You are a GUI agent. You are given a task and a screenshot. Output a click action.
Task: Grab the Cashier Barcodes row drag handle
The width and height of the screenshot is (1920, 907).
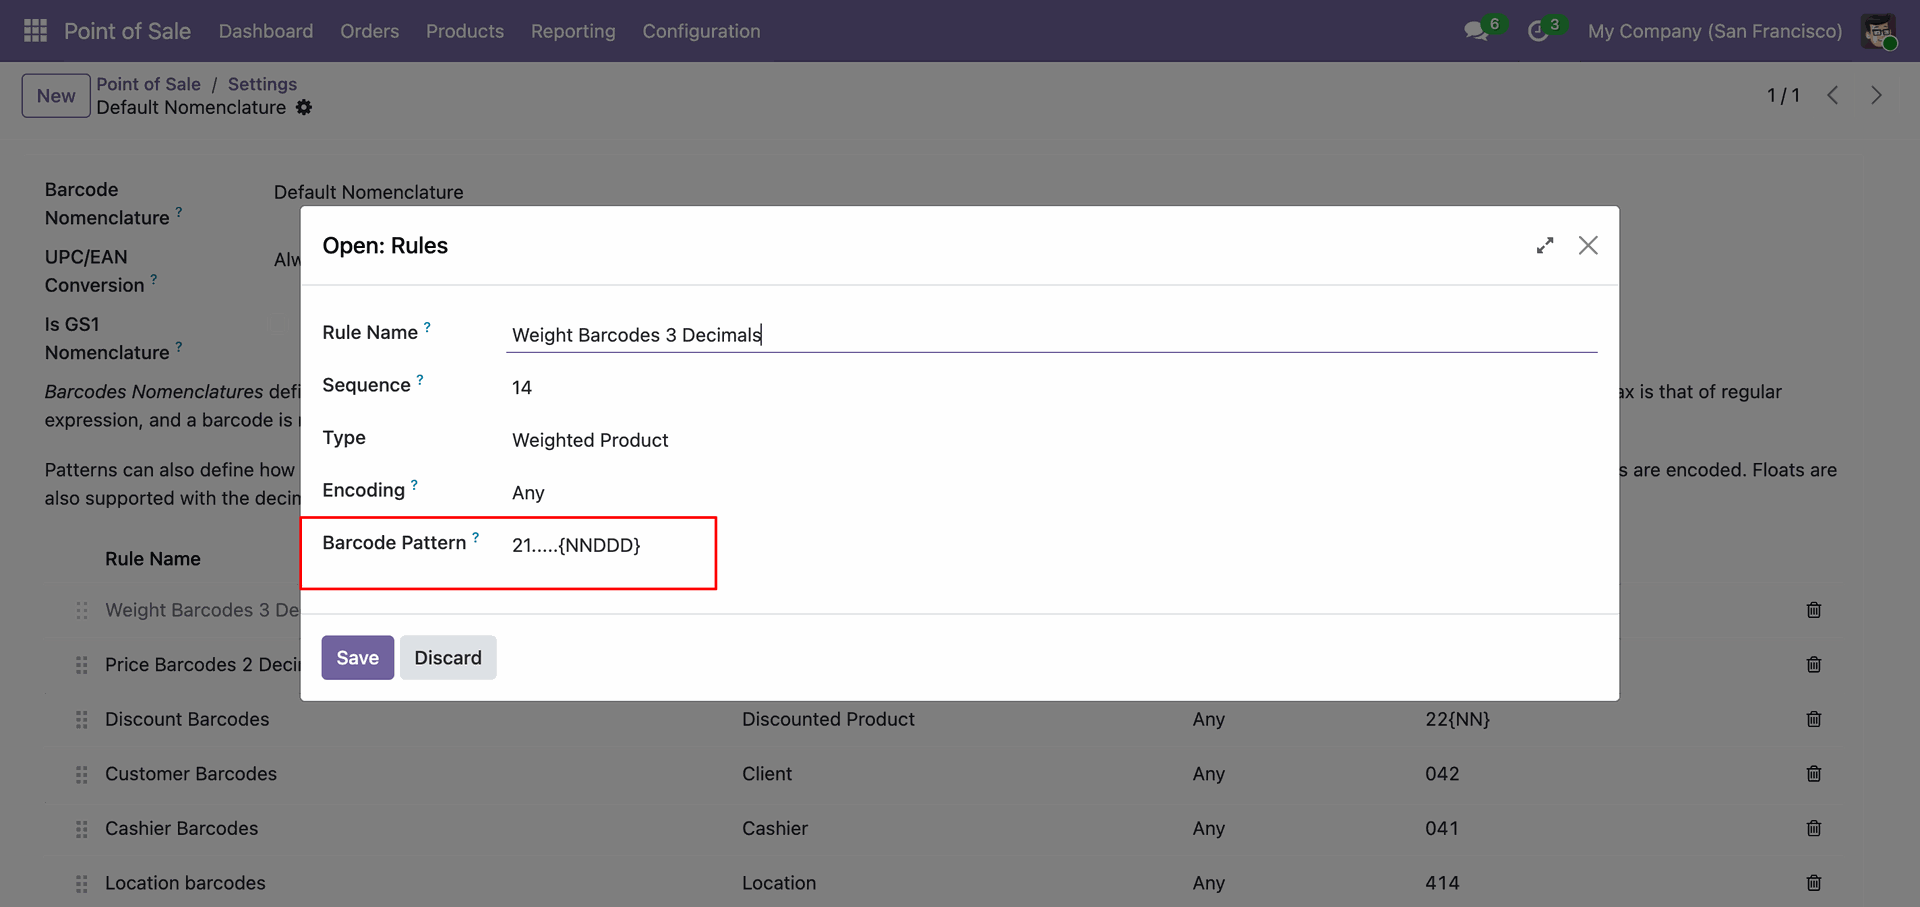(x=82, y=829)
